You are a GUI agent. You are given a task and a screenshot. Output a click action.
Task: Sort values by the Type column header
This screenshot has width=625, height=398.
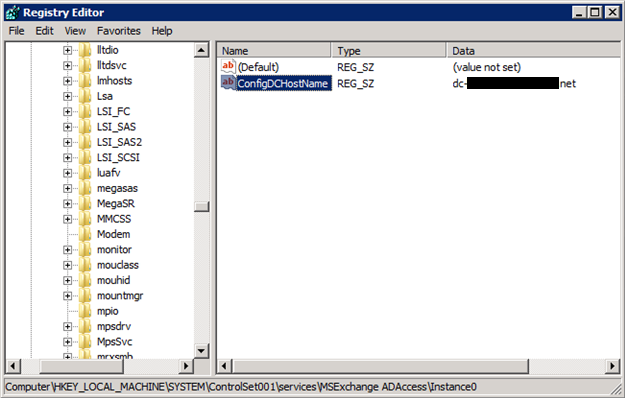click(x=389, y=51)
